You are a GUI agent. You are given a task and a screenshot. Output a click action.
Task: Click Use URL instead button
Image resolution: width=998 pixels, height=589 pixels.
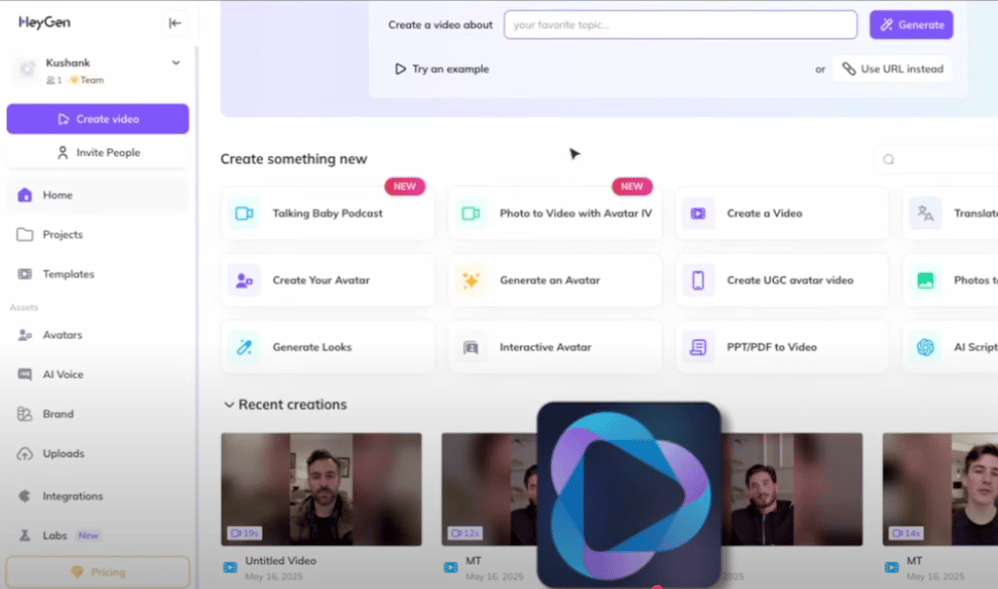[x=893, y=69]
